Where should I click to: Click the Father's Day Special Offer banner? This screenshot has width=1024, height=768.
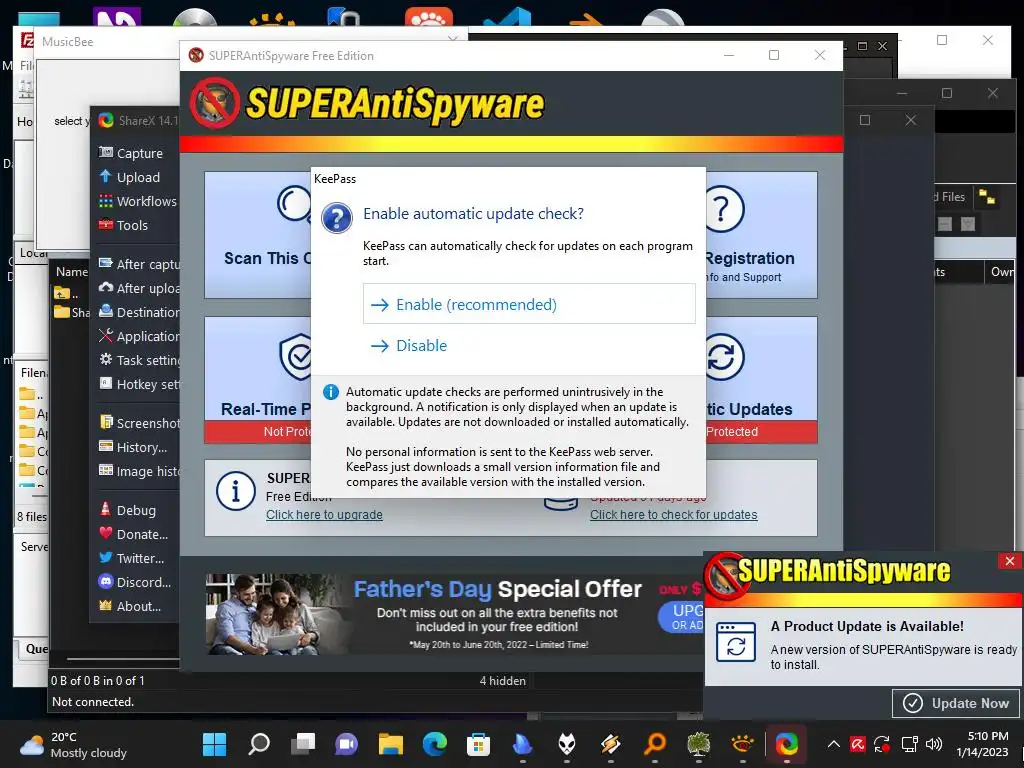click(455, 614)
